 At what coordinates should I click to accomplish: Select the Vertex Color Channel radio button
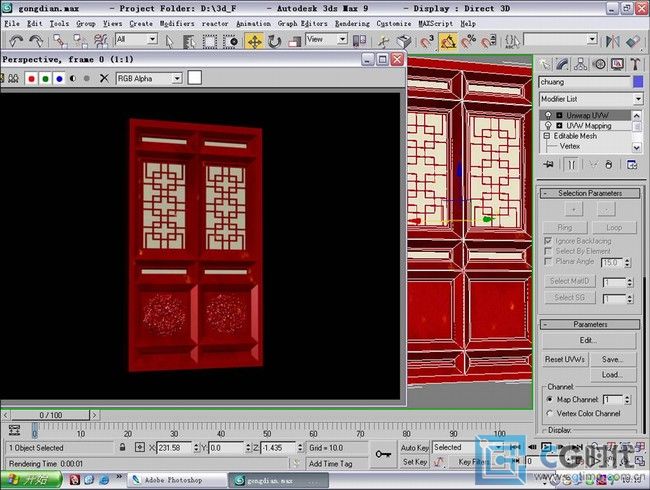549,413
